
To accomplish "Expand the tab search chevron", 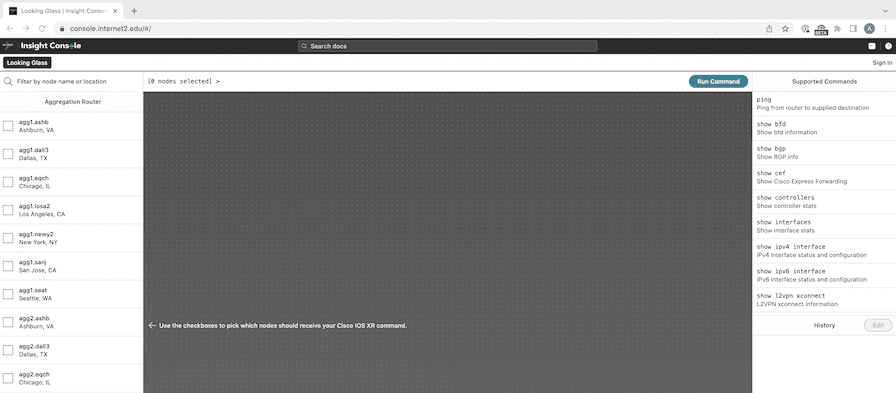I will [x=886, y=11].
